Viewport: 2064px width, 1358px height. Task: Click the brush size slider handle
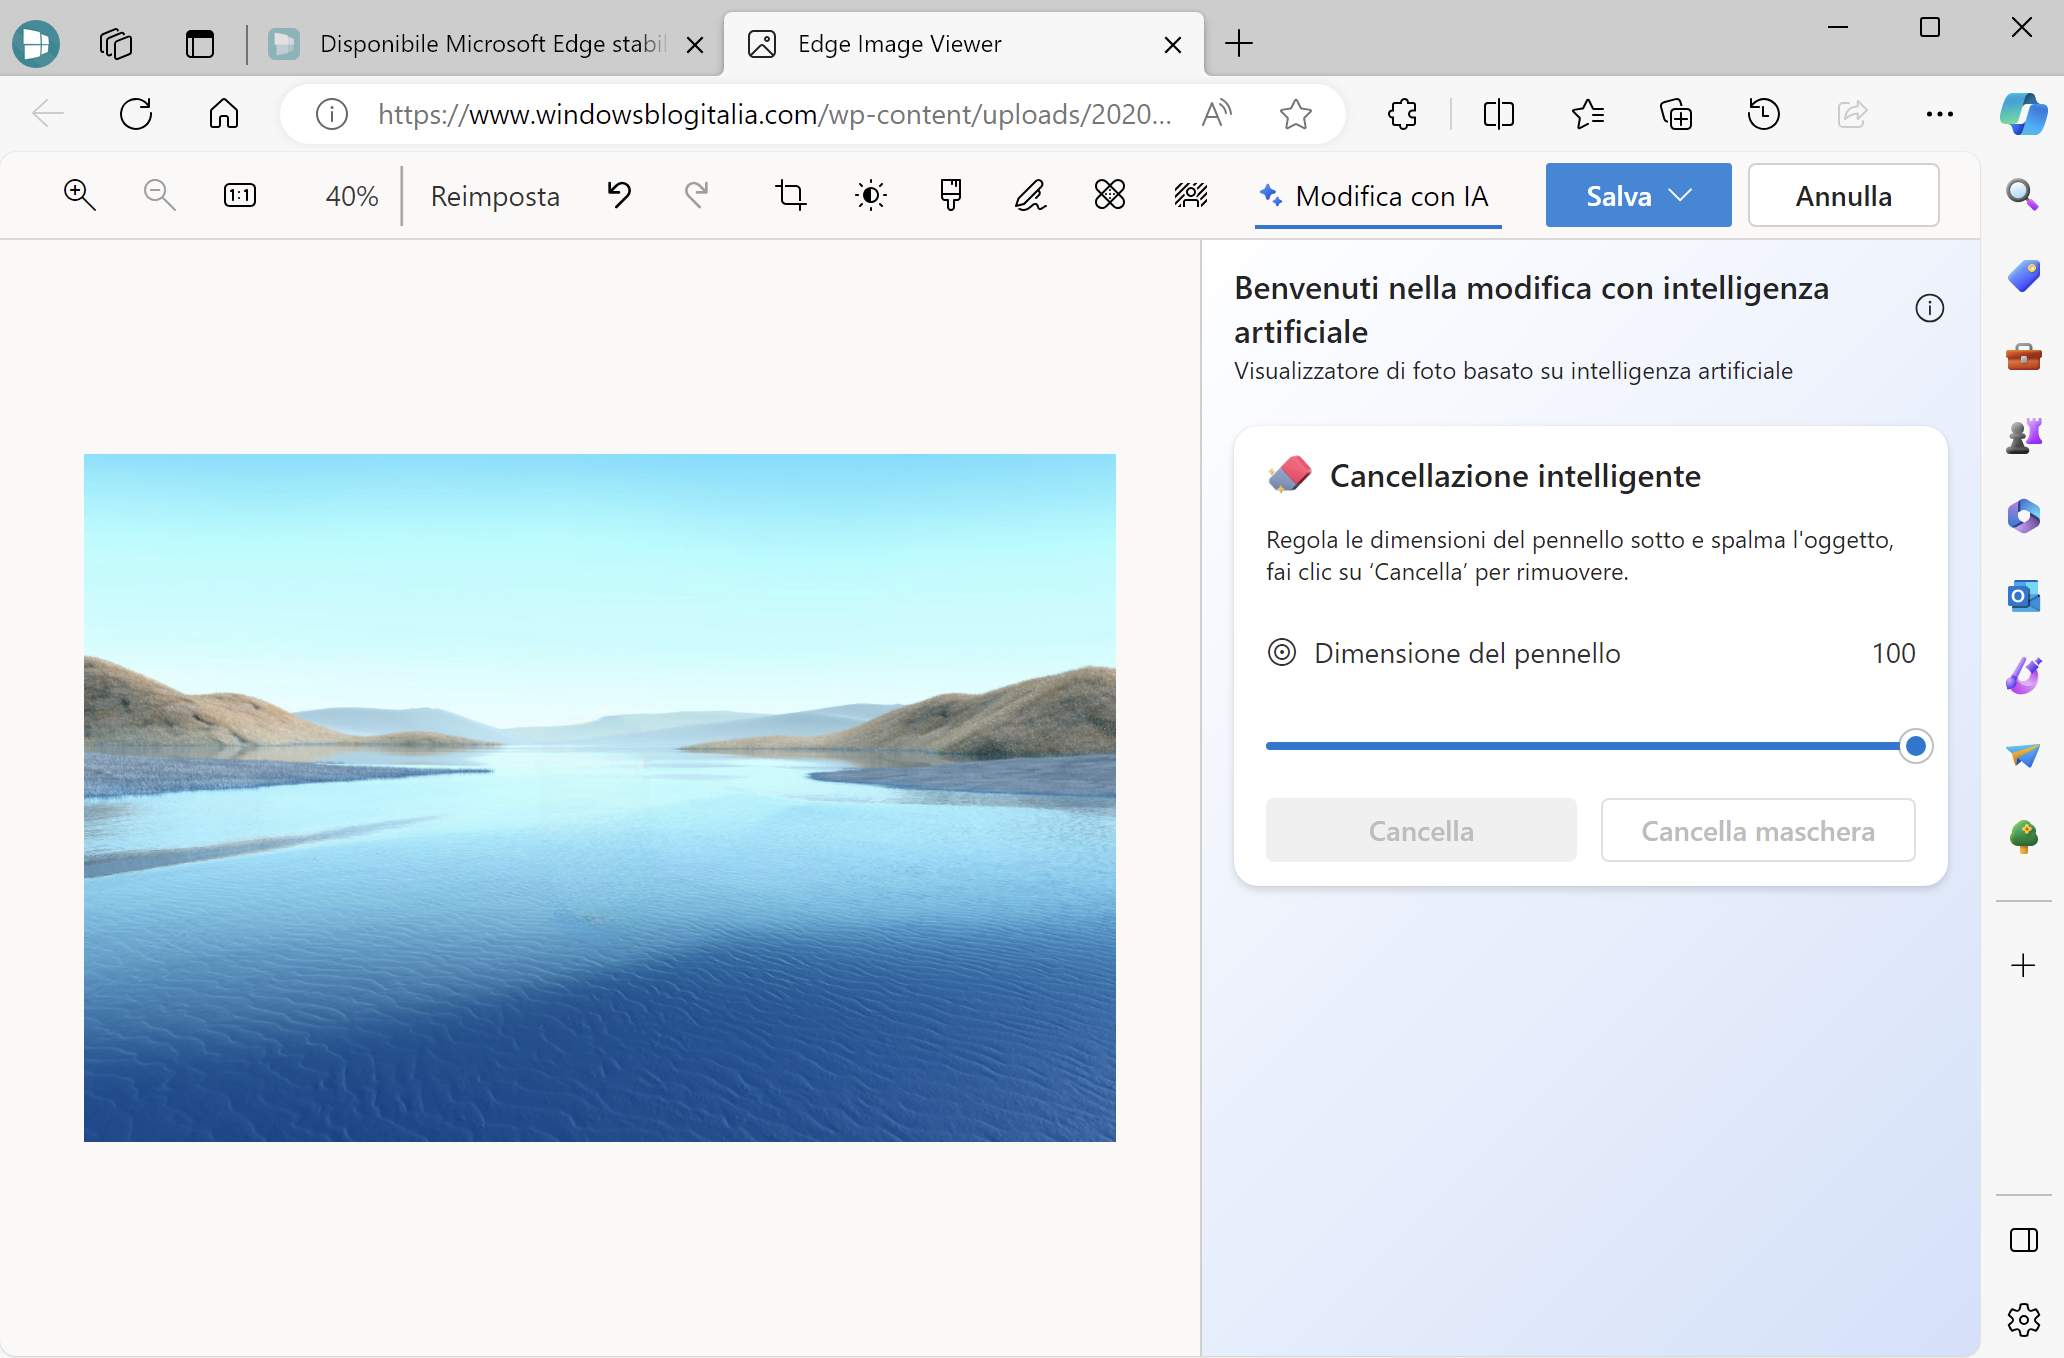tap(1916, 746)
